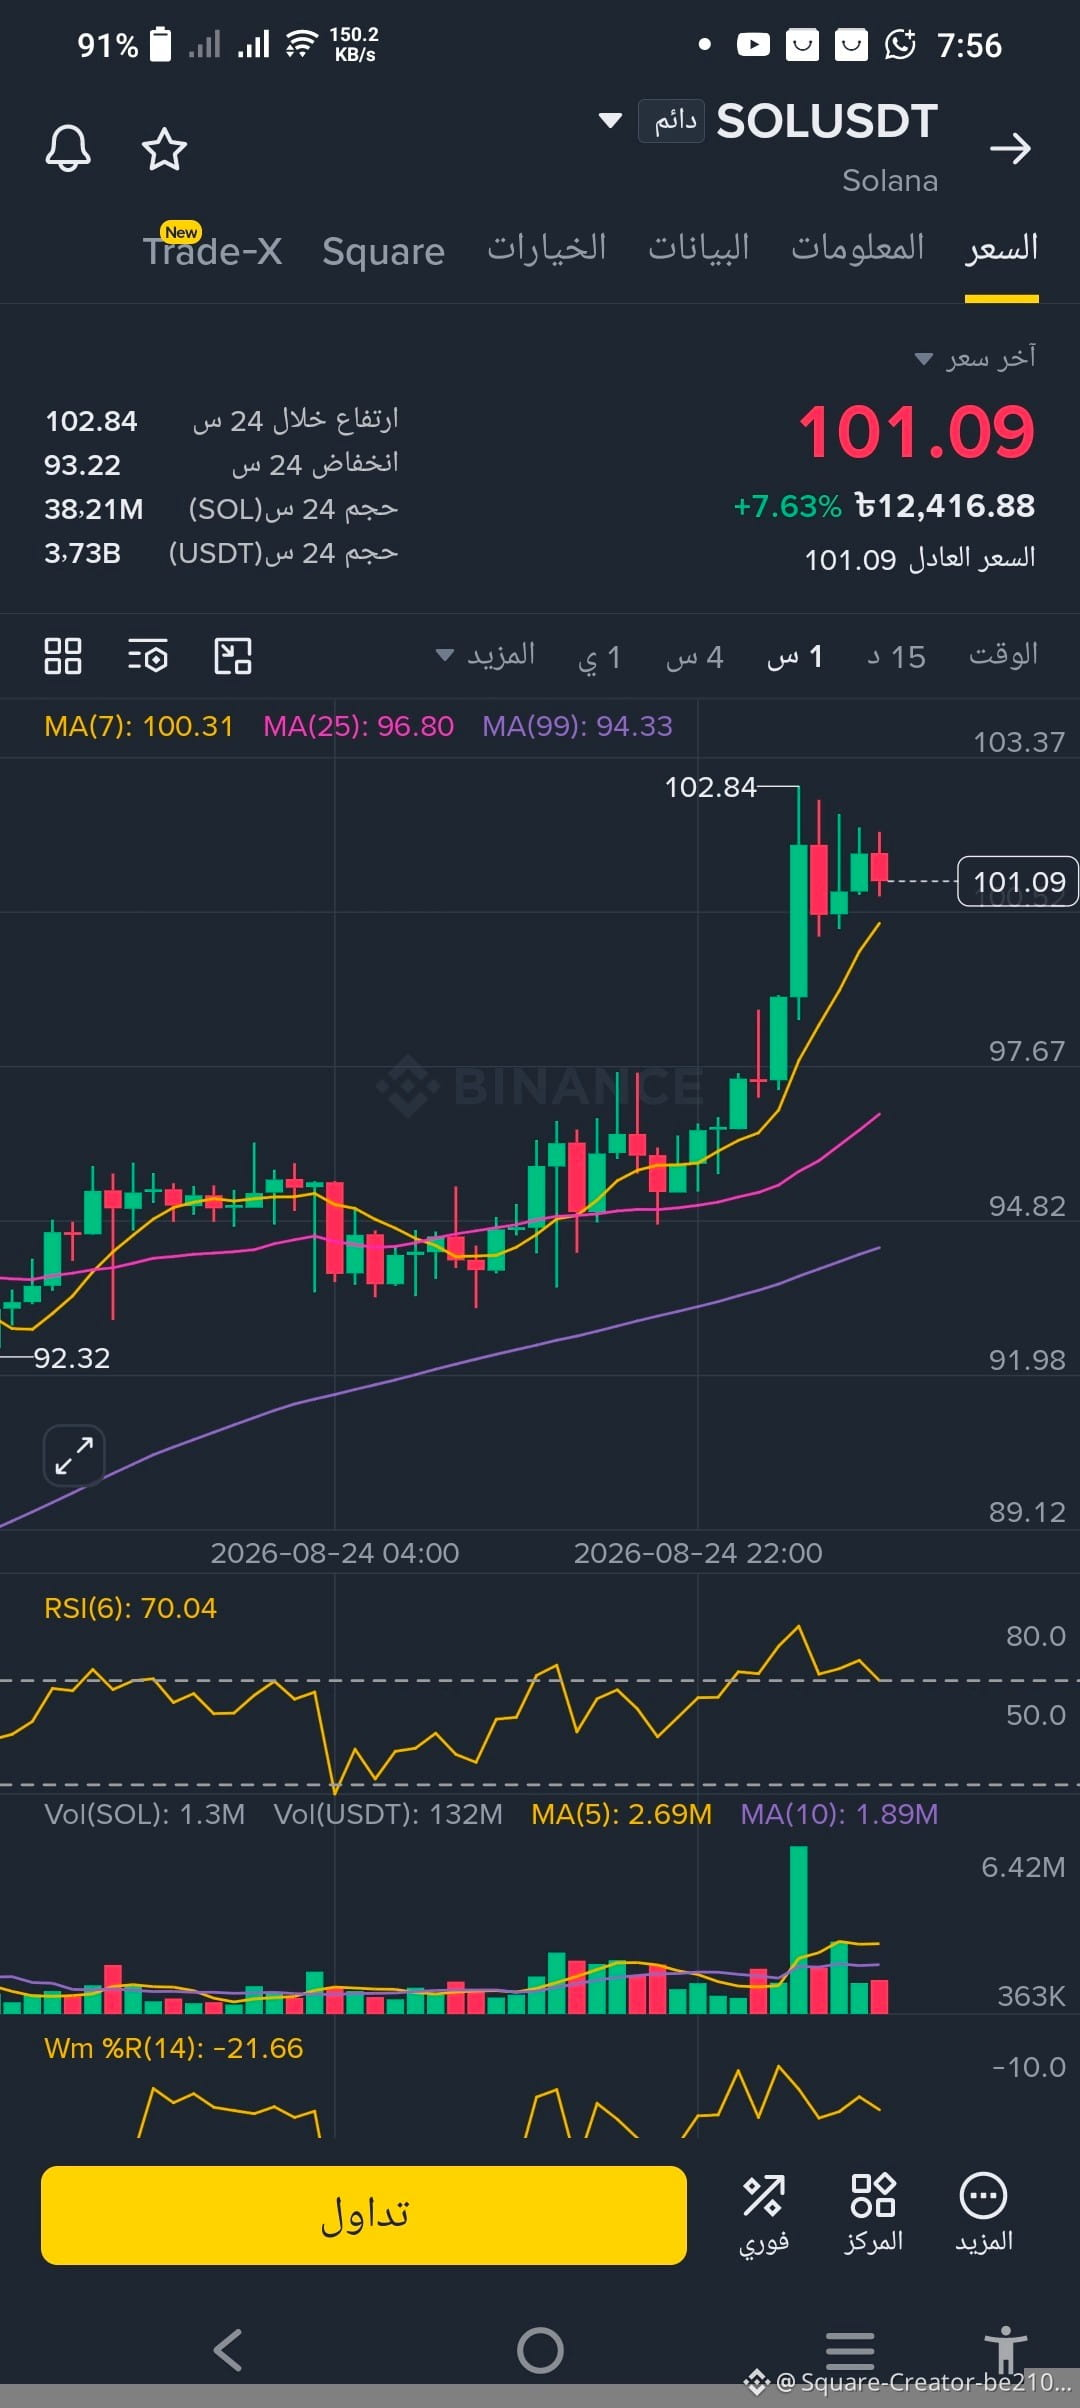
Task: Tap the battery icon in status bar
Action: tap(160, 44)
